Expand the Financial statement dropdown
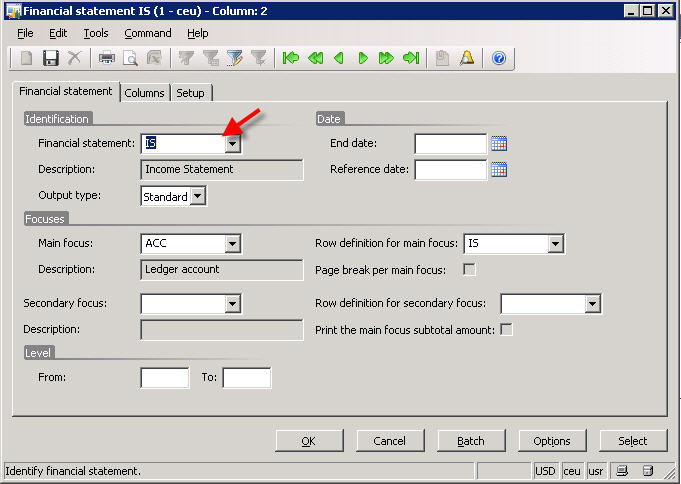The image size is (681, 484). click(232, 144)
